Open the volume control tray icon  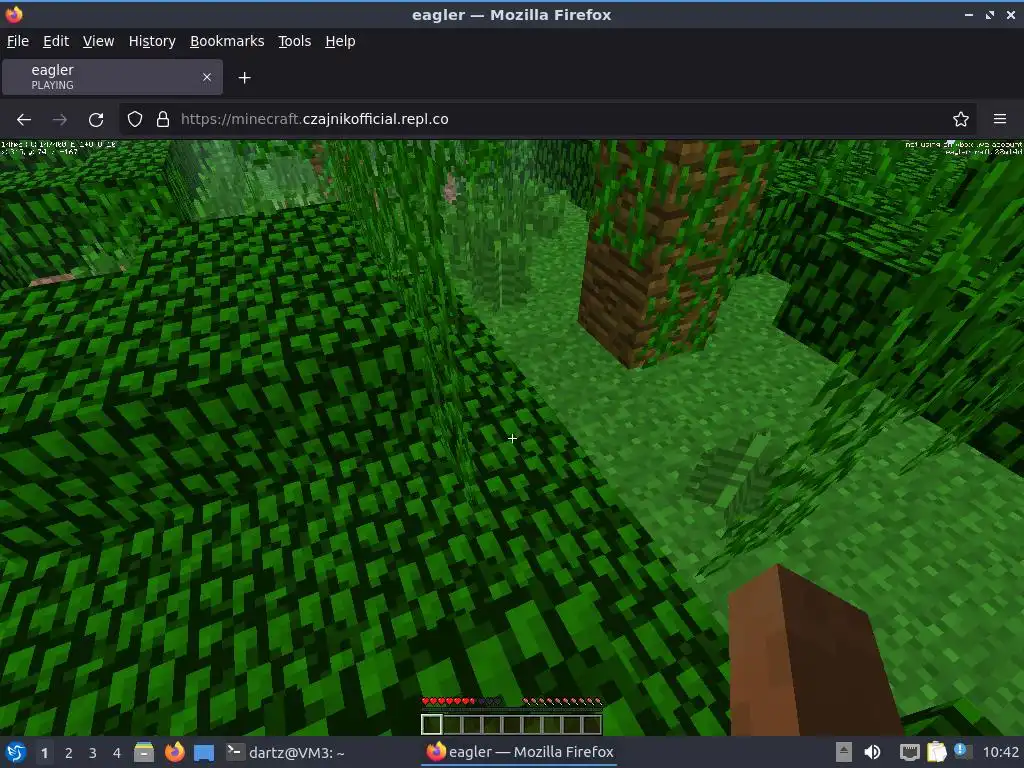tap(872, 752)
